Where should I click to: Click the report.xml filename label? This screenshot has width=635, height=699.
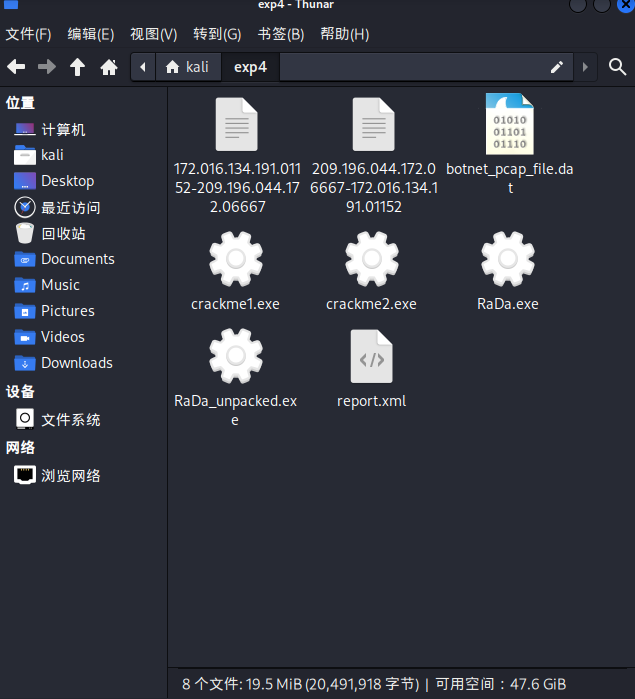(x=371, y=401)
